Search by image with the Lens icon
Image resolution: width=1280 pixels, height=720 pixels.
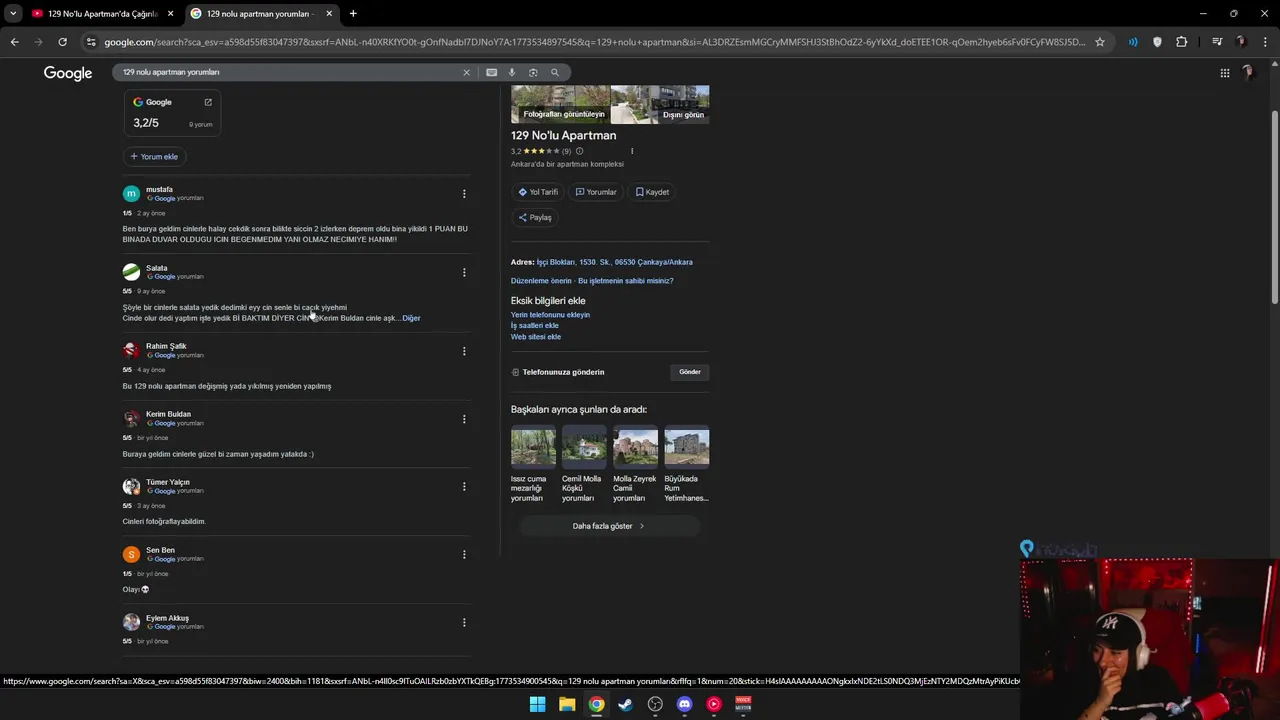[x=533, y=72]
